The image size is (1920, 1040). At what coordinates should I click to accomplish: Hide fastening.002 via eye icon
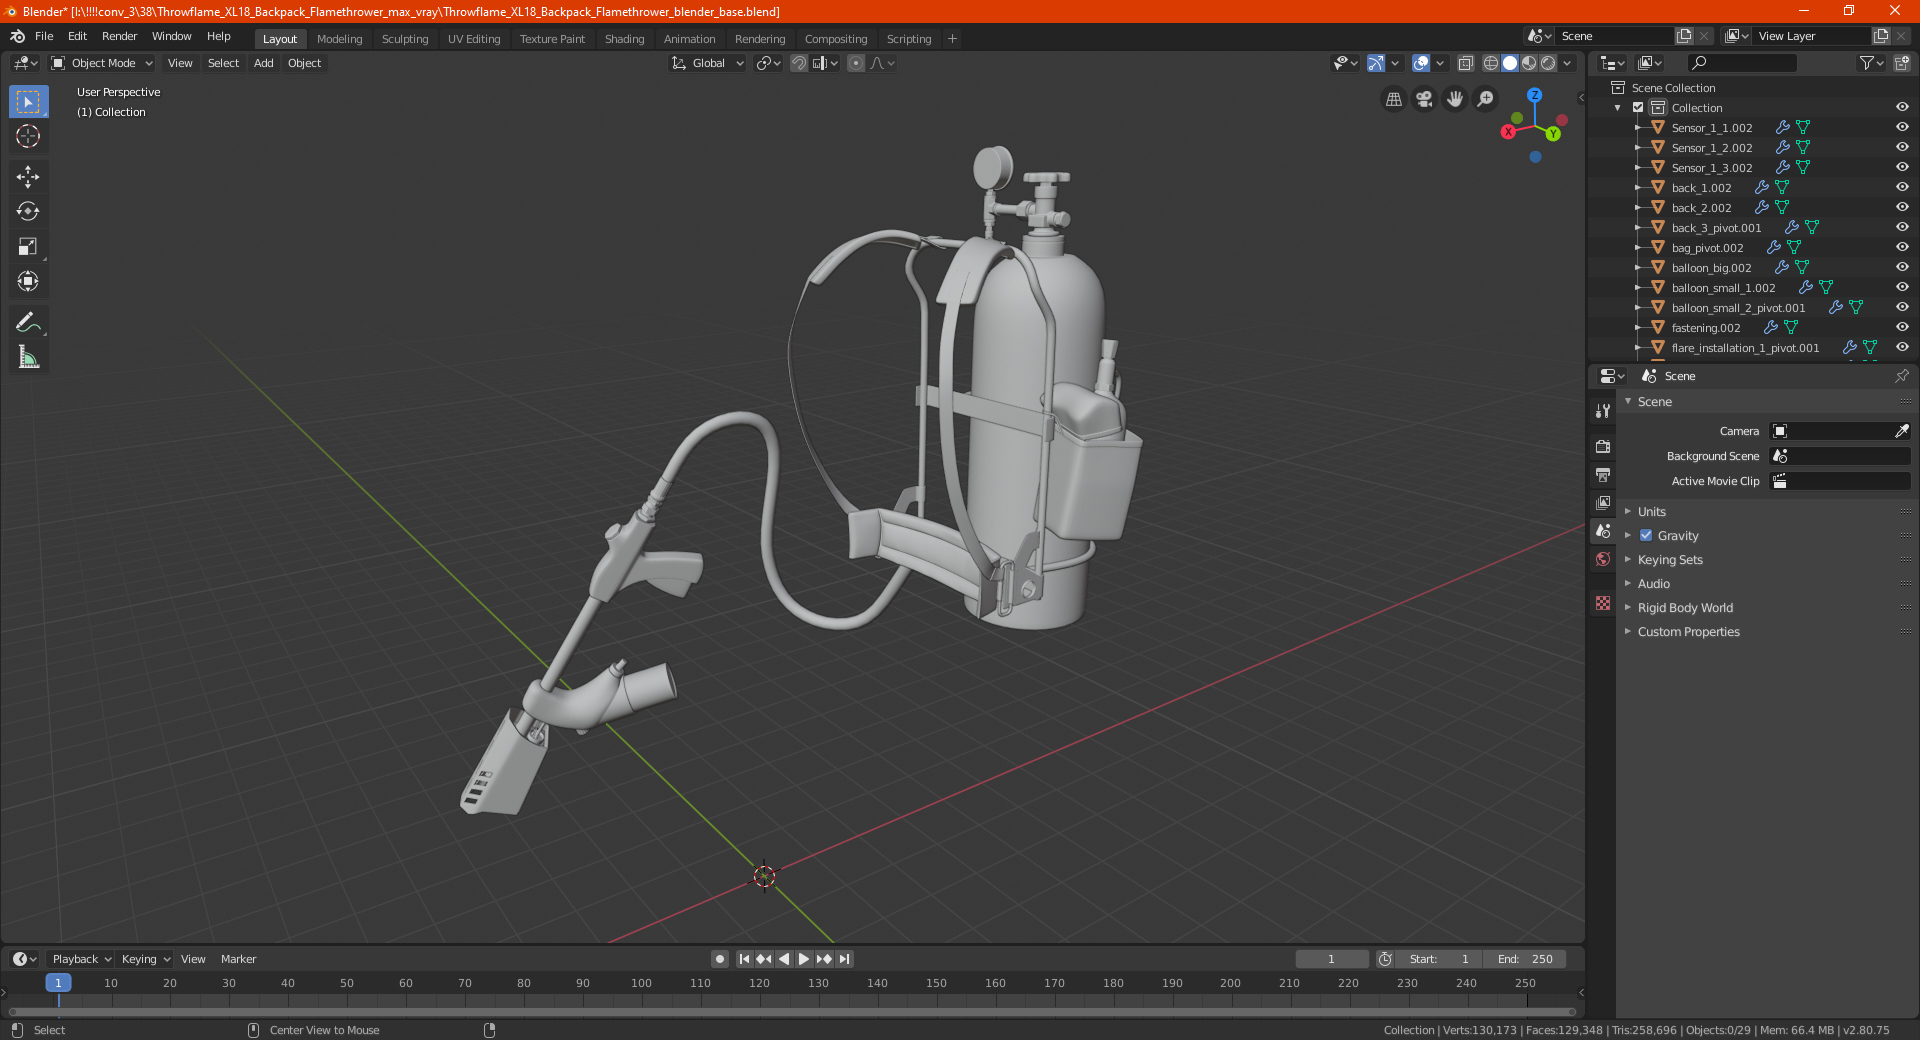(1902, 327)
